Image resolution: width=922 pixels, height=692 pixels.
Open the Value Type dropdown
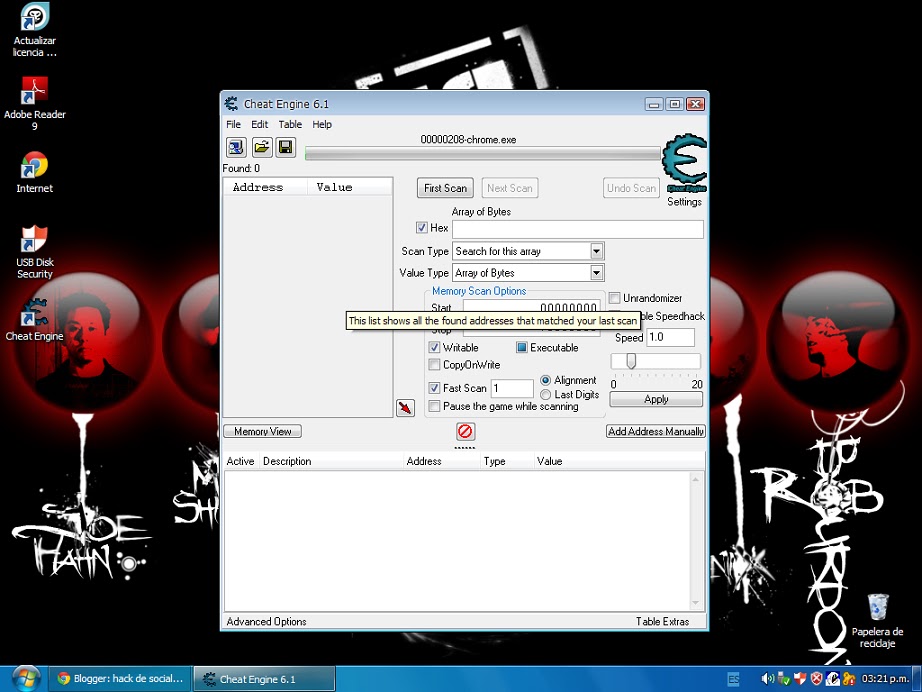point(596,272)
